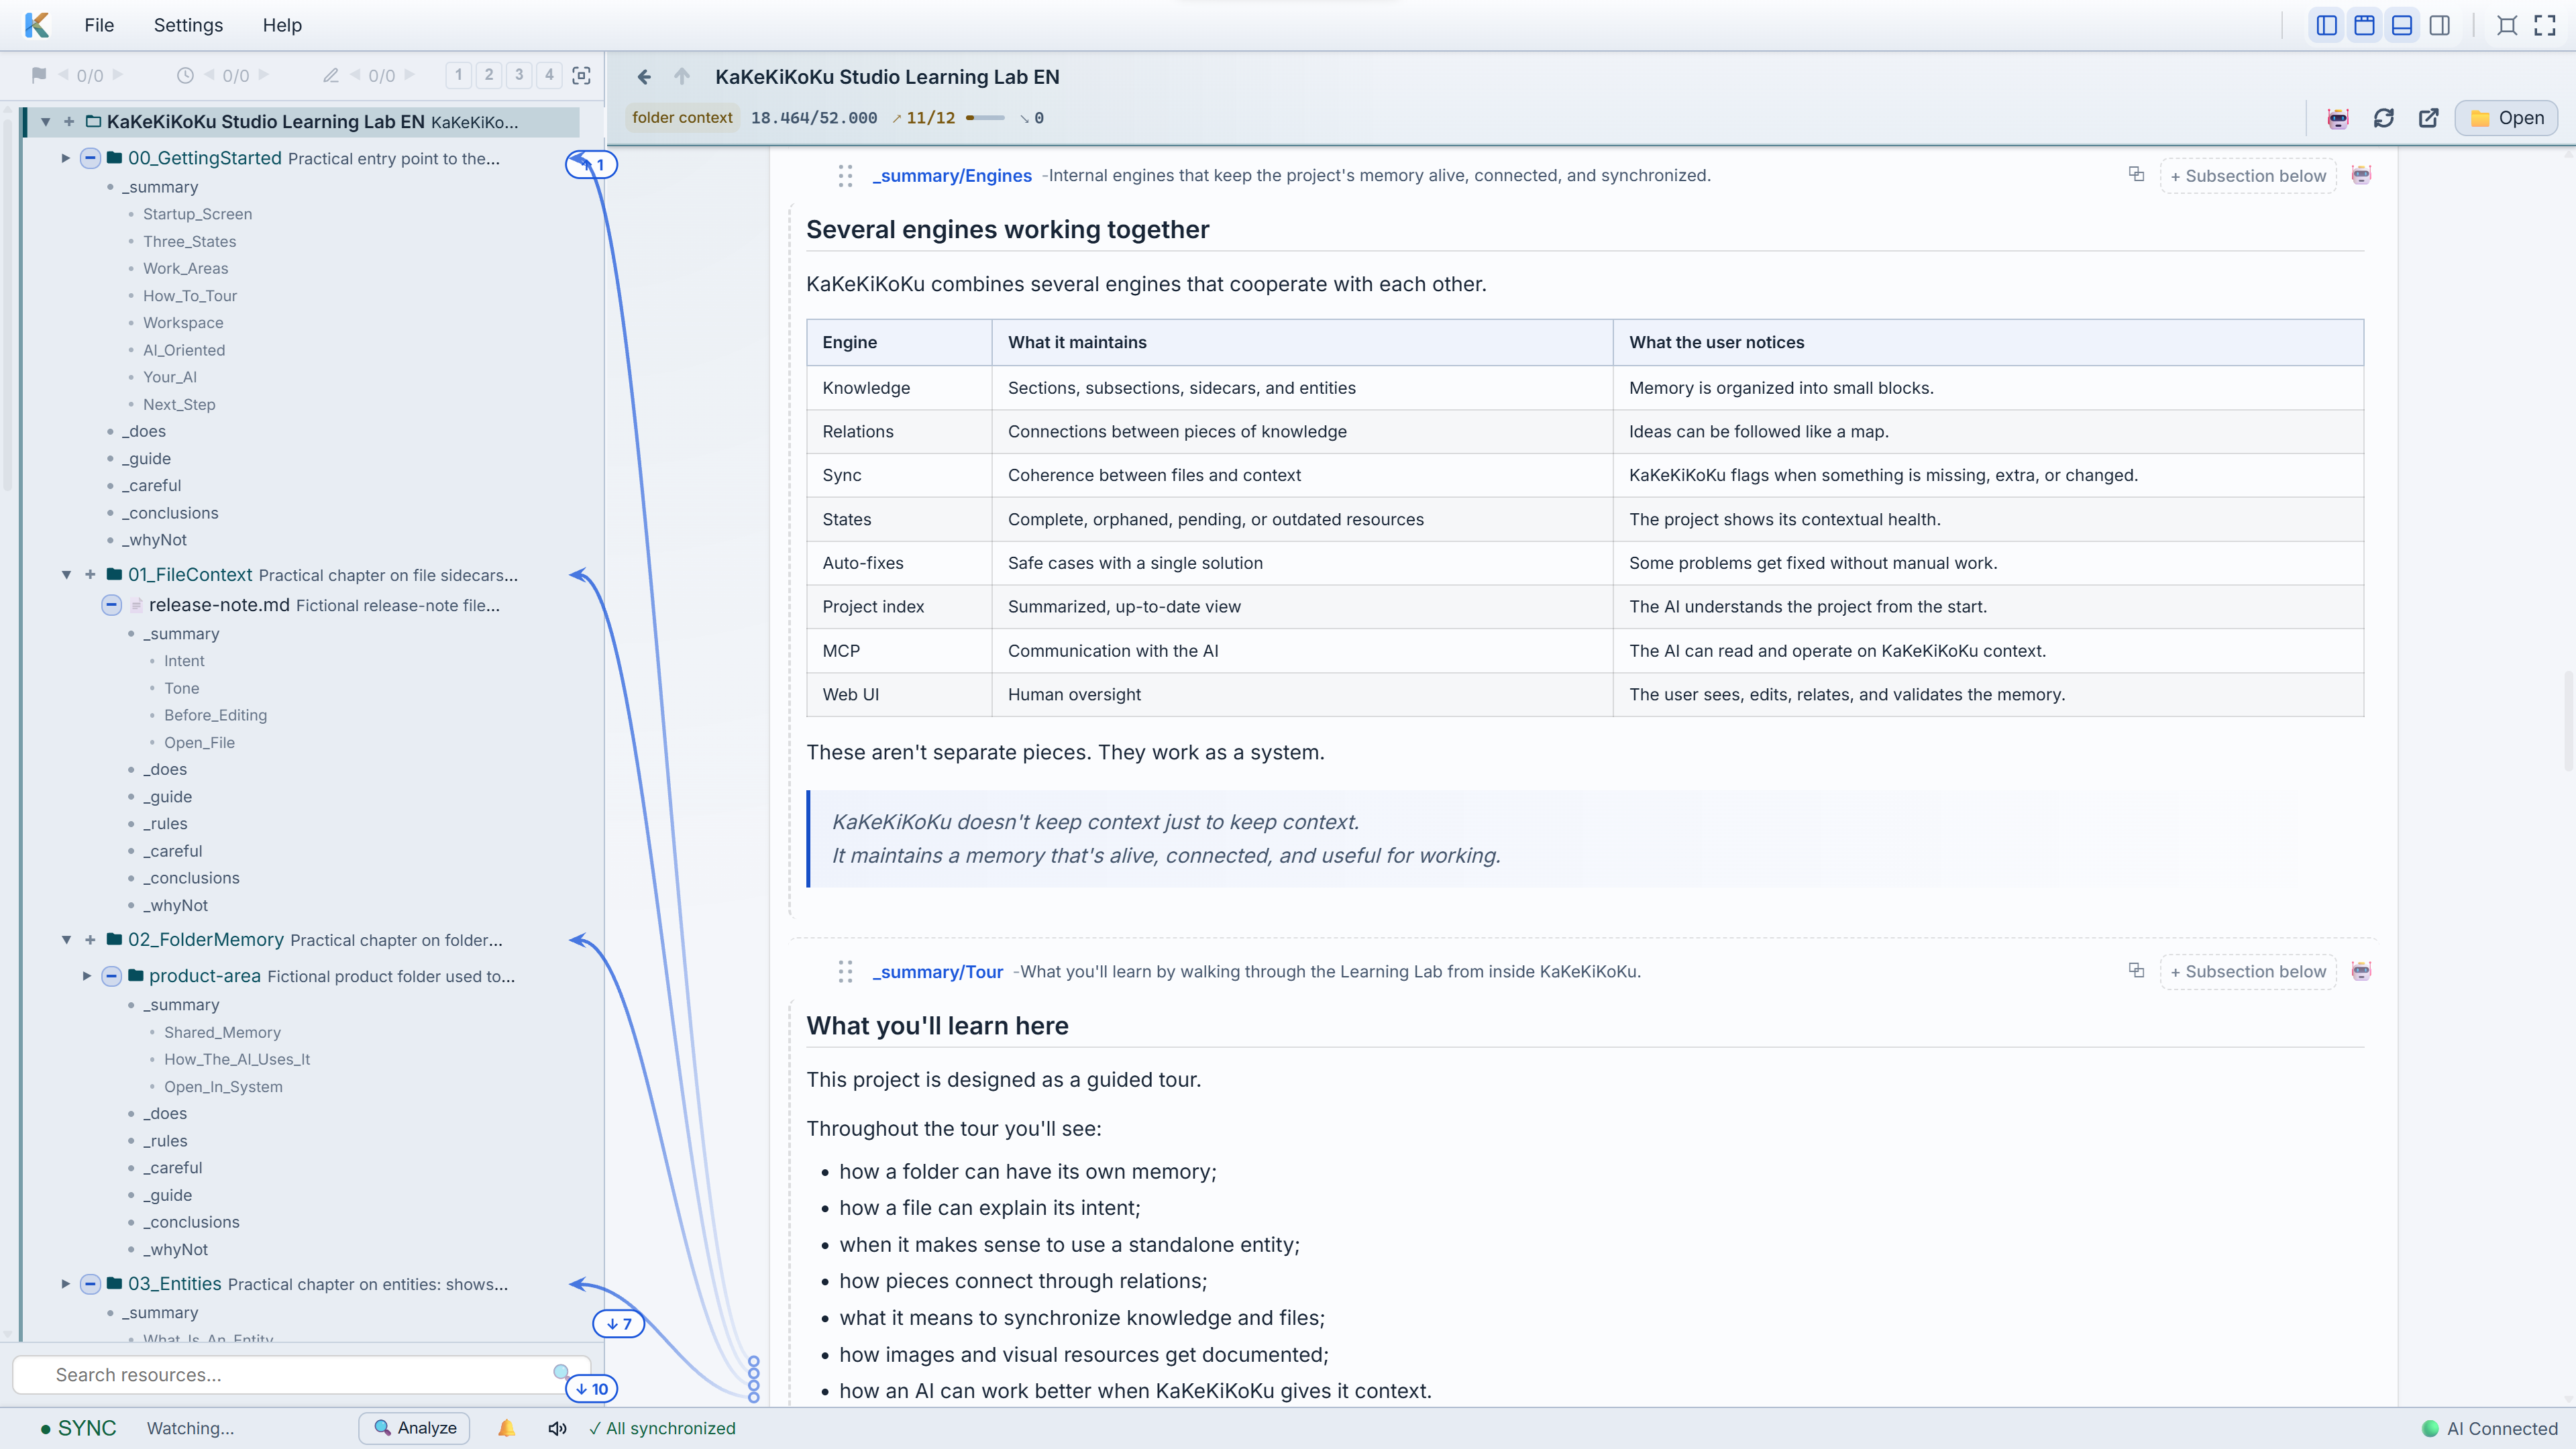Collapse the root KaKeKiKoKu Studio folder

(x=45, y=122)
